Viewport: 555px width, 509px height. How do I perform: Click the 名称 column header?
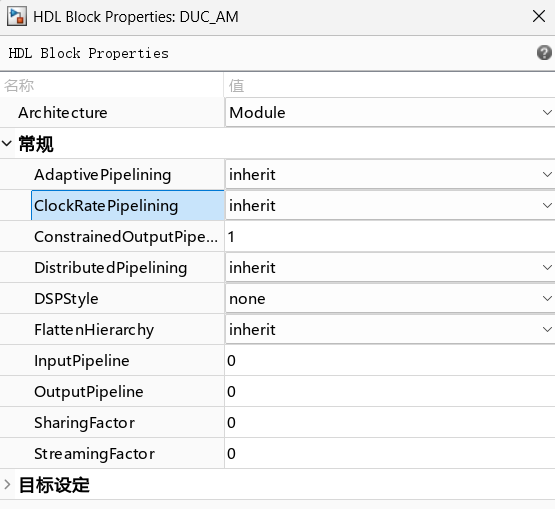coord(19,86)
